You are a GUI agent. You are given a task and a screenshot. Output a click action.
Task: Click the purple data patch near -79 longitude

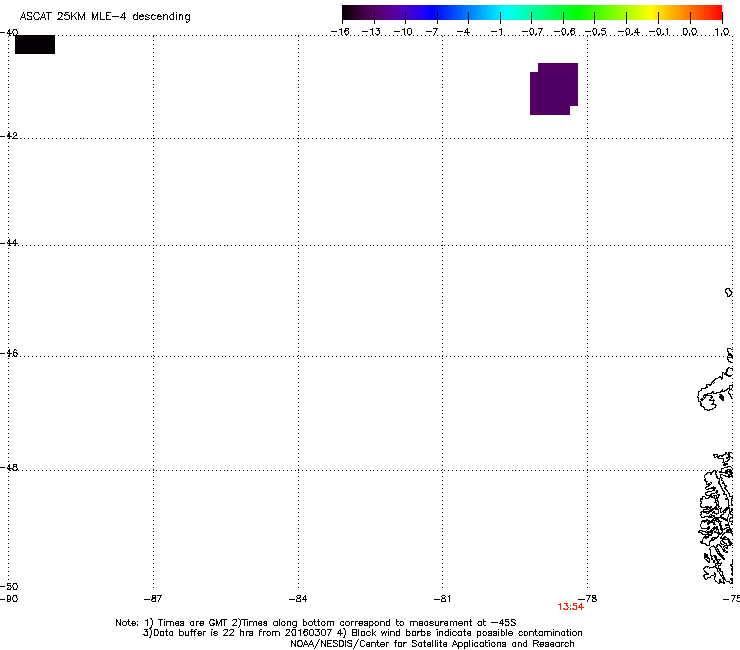[x=554, y=89]
